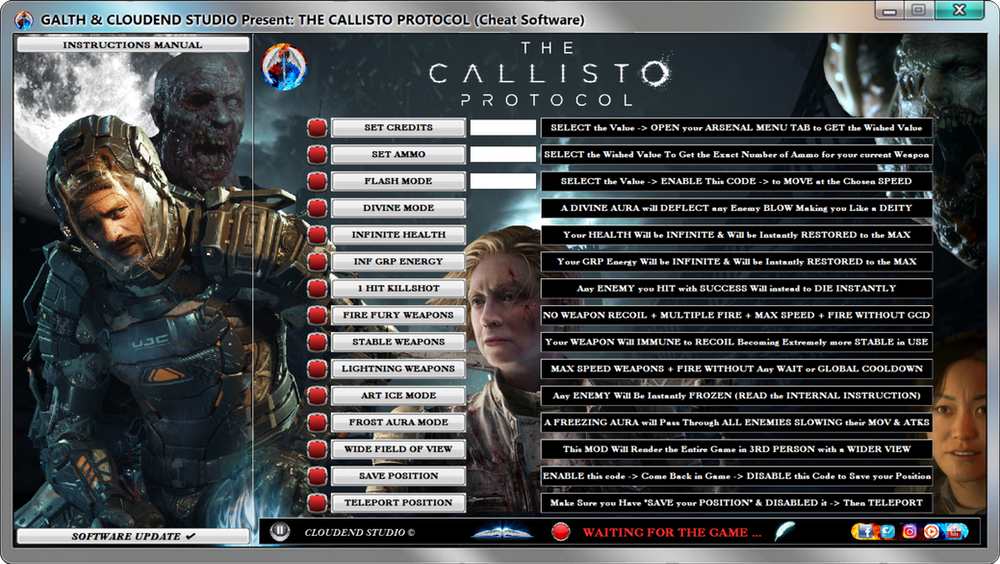This screenshot has height=564, width=1000.
Task: Click the INF GRP ENERGY button
Action: click(399, 262)
